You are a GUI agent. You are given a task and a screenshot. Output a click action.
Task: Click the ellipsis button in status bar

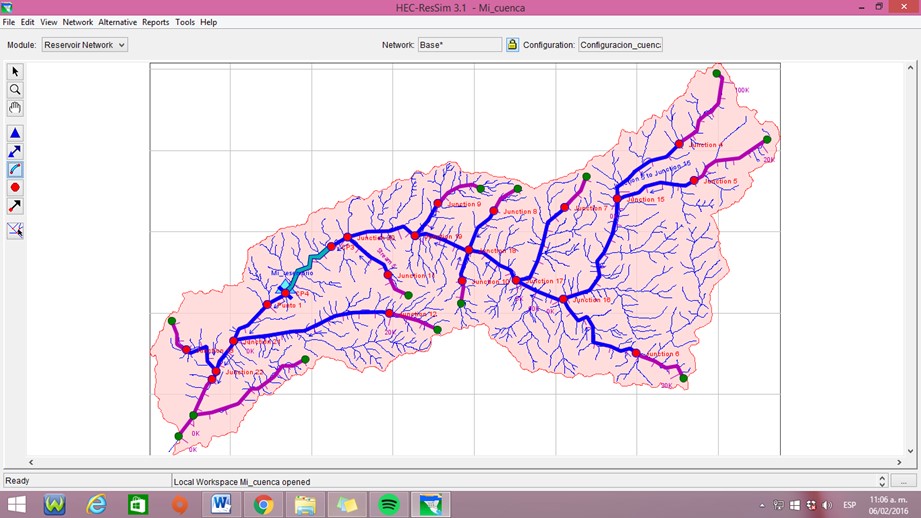903,481
